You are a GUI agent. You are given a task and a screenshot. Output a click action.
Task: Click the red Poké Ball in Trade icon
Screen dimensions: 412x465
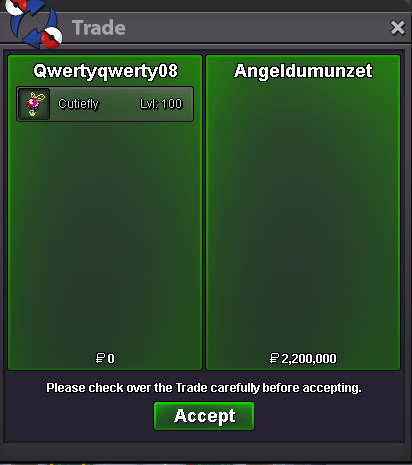51,37
